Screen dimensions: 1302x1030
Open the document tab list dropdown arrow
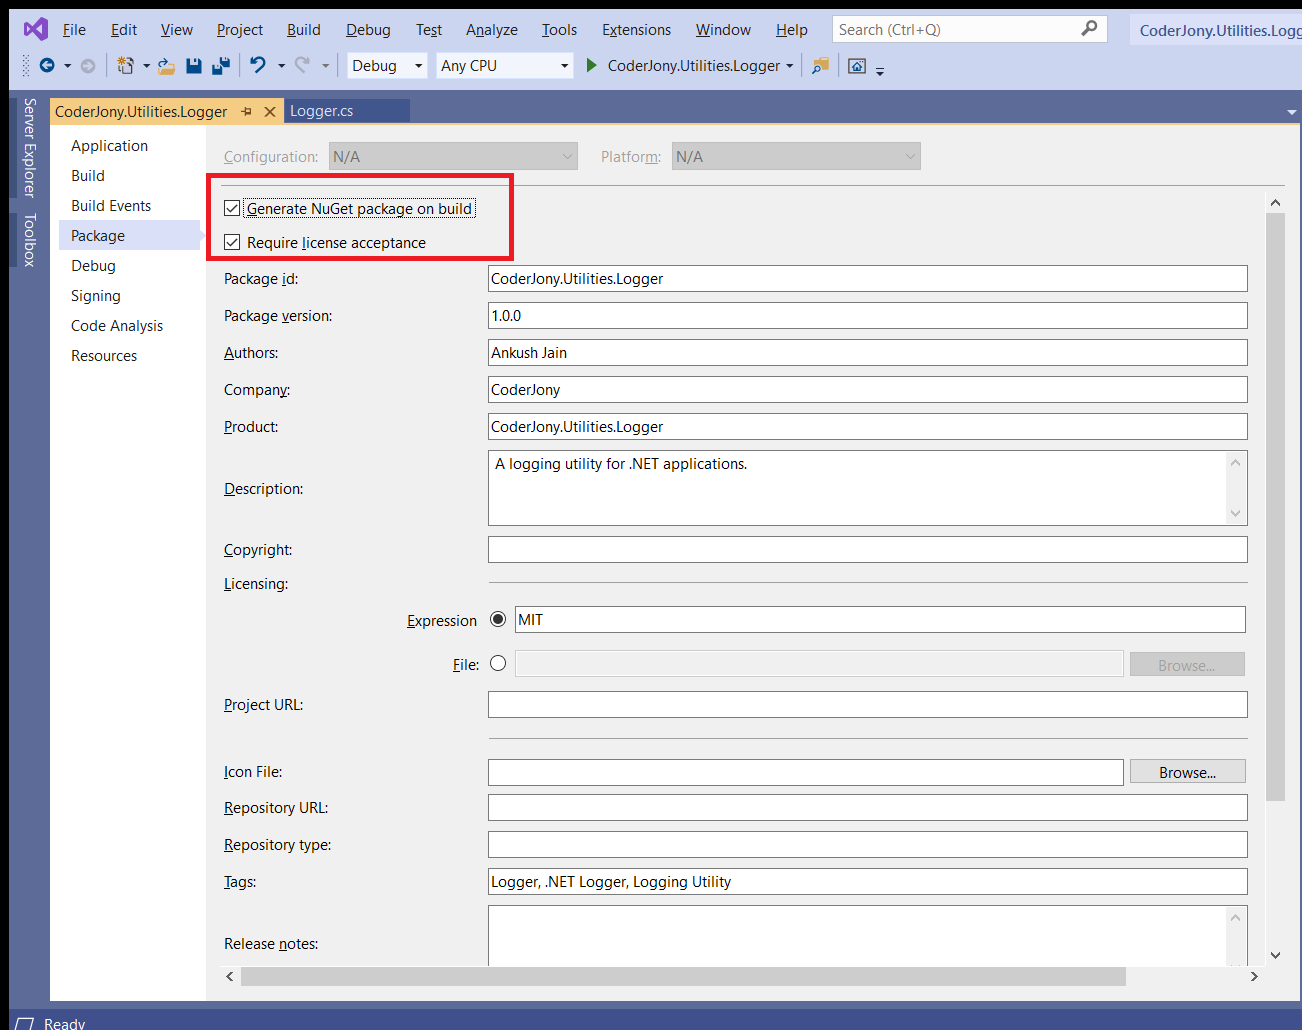1291,112
